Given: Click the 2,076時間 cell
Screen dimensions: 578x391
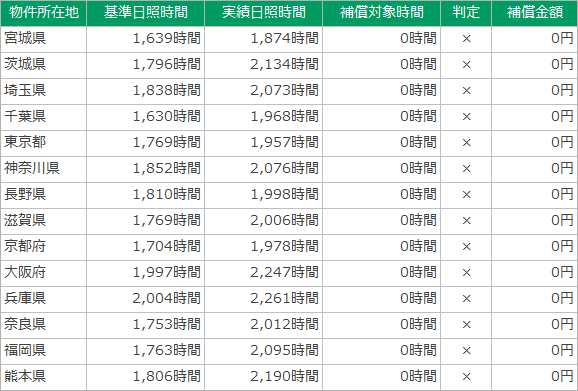Looking at the screenshot, I should (x=264, y=169).
